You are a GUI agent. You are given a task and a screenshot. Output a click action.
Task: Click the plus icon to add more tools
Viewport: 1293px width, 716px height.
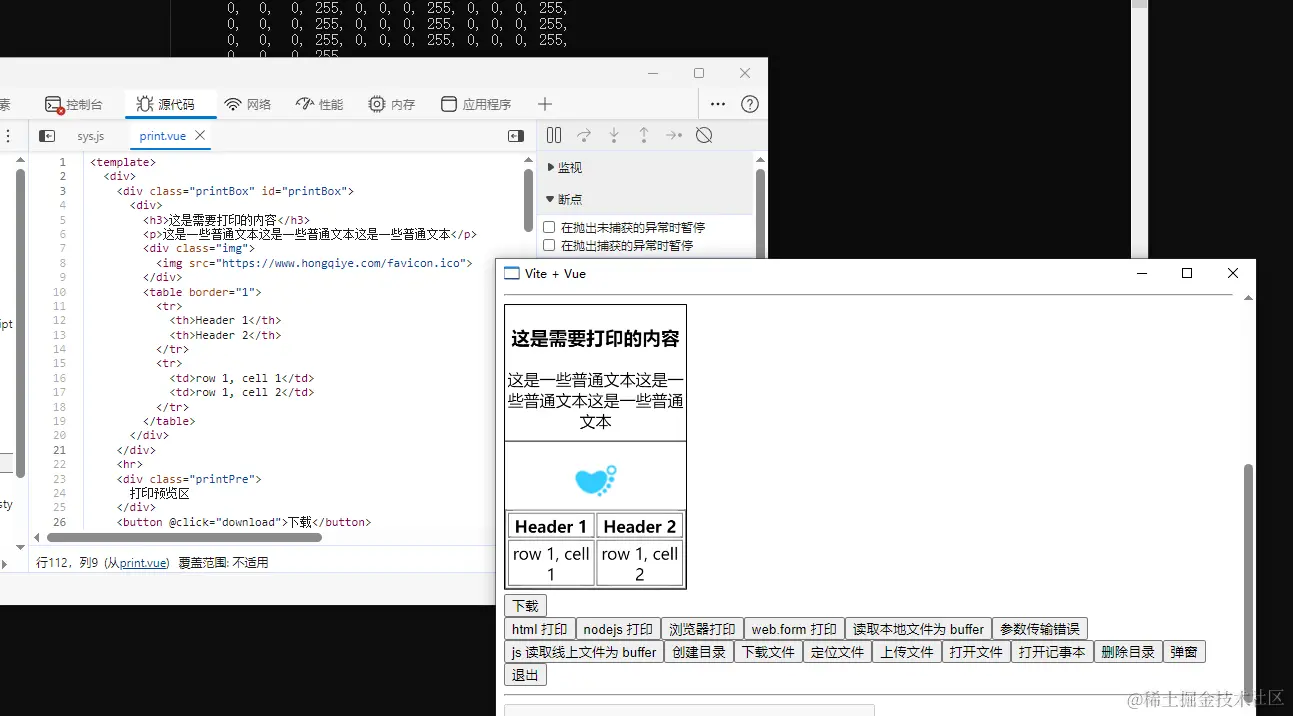[x=544, y=104]
